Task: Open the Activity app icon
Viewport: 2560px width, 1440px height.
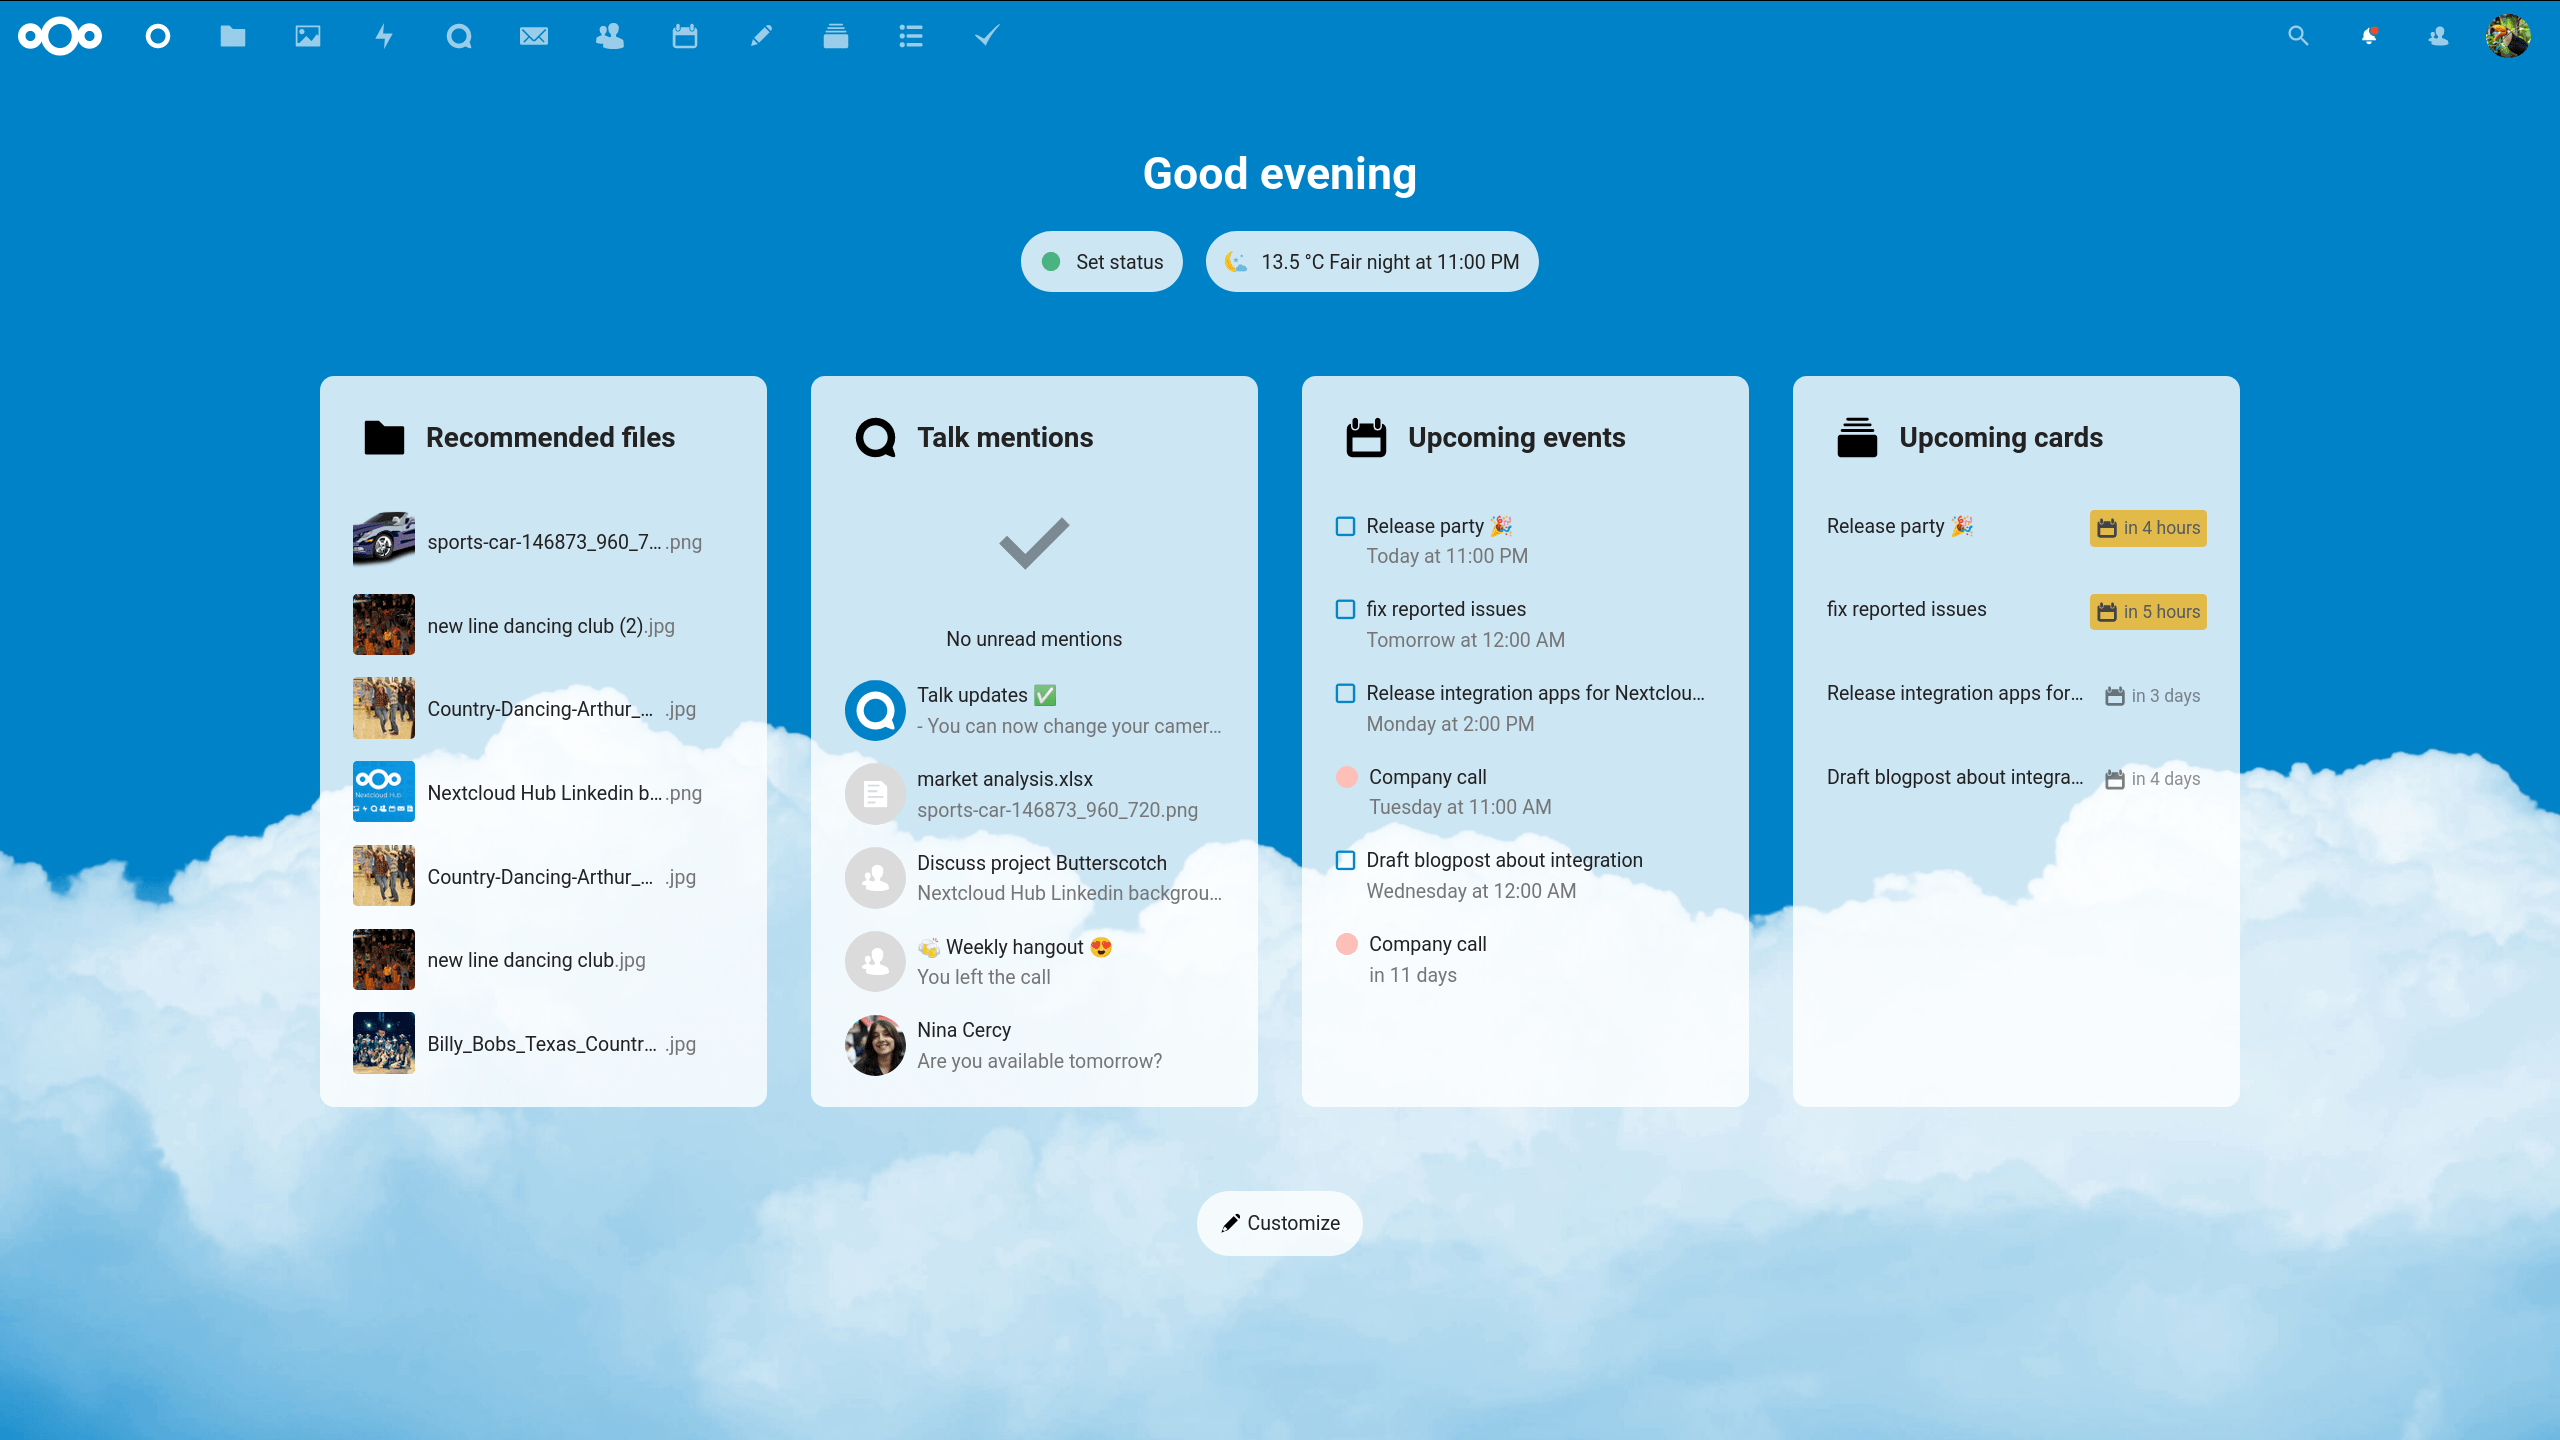Action: (383, 35)
